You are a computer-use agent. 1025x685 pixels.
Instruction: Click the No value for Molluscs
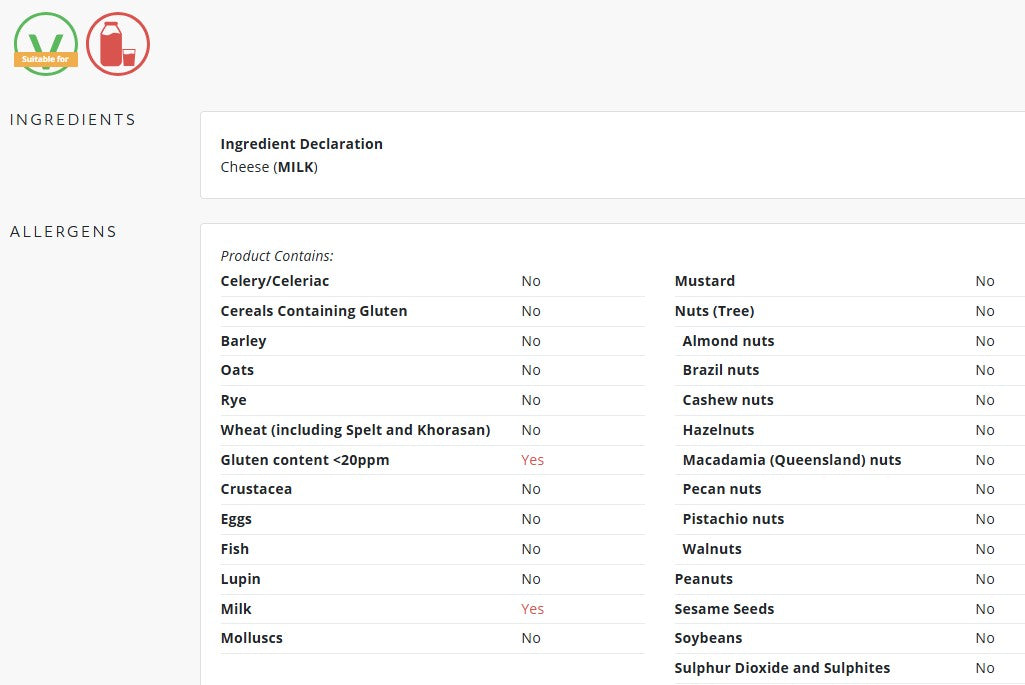[x=531, y=638]
